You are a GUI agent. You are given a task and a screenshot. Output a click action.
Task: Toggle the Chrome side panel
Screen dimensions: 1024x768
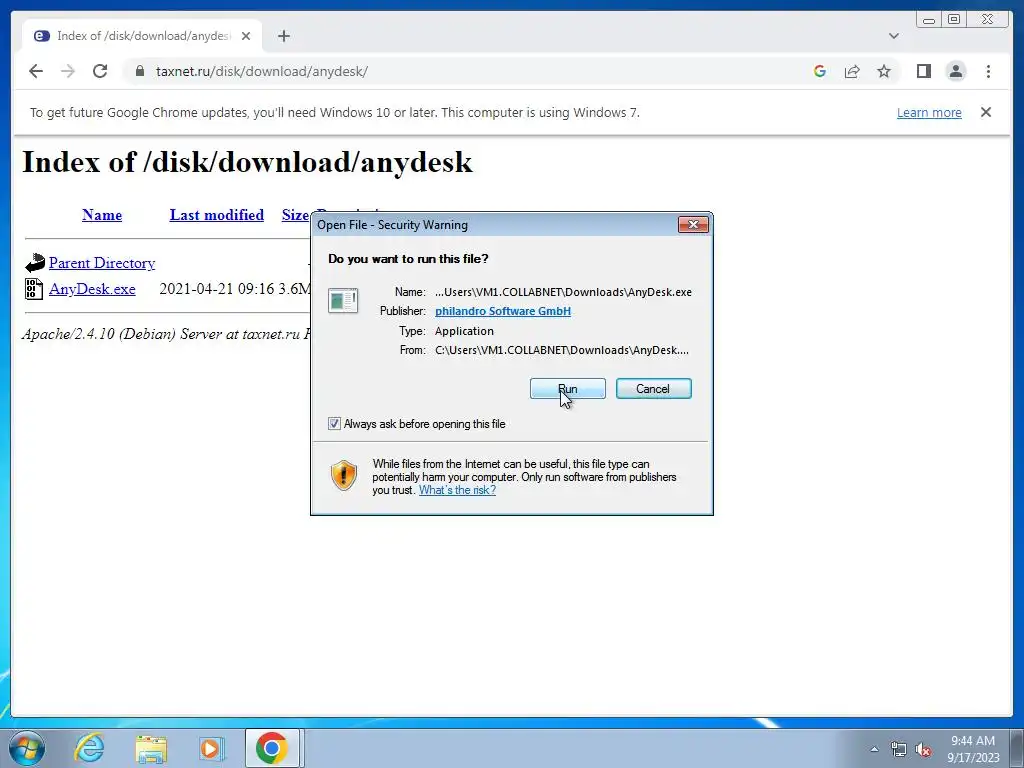point(923,71)
